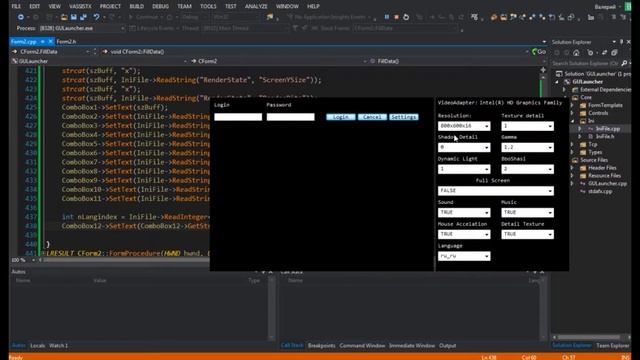Screen dimensions: 640x360
Task: Select the Header Files folder
Action: (x=602, y=168)
